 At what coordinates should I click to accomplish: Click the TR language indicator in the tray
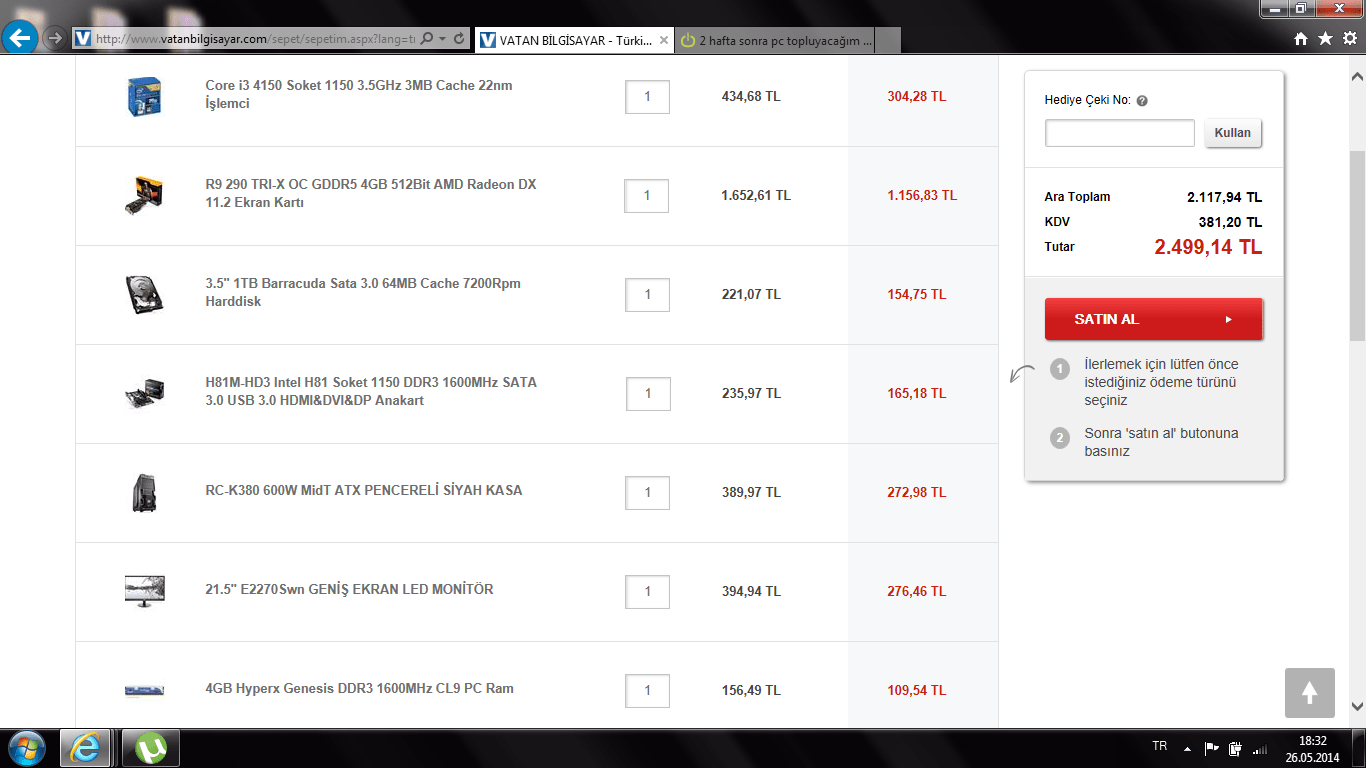click(1160, 747)
